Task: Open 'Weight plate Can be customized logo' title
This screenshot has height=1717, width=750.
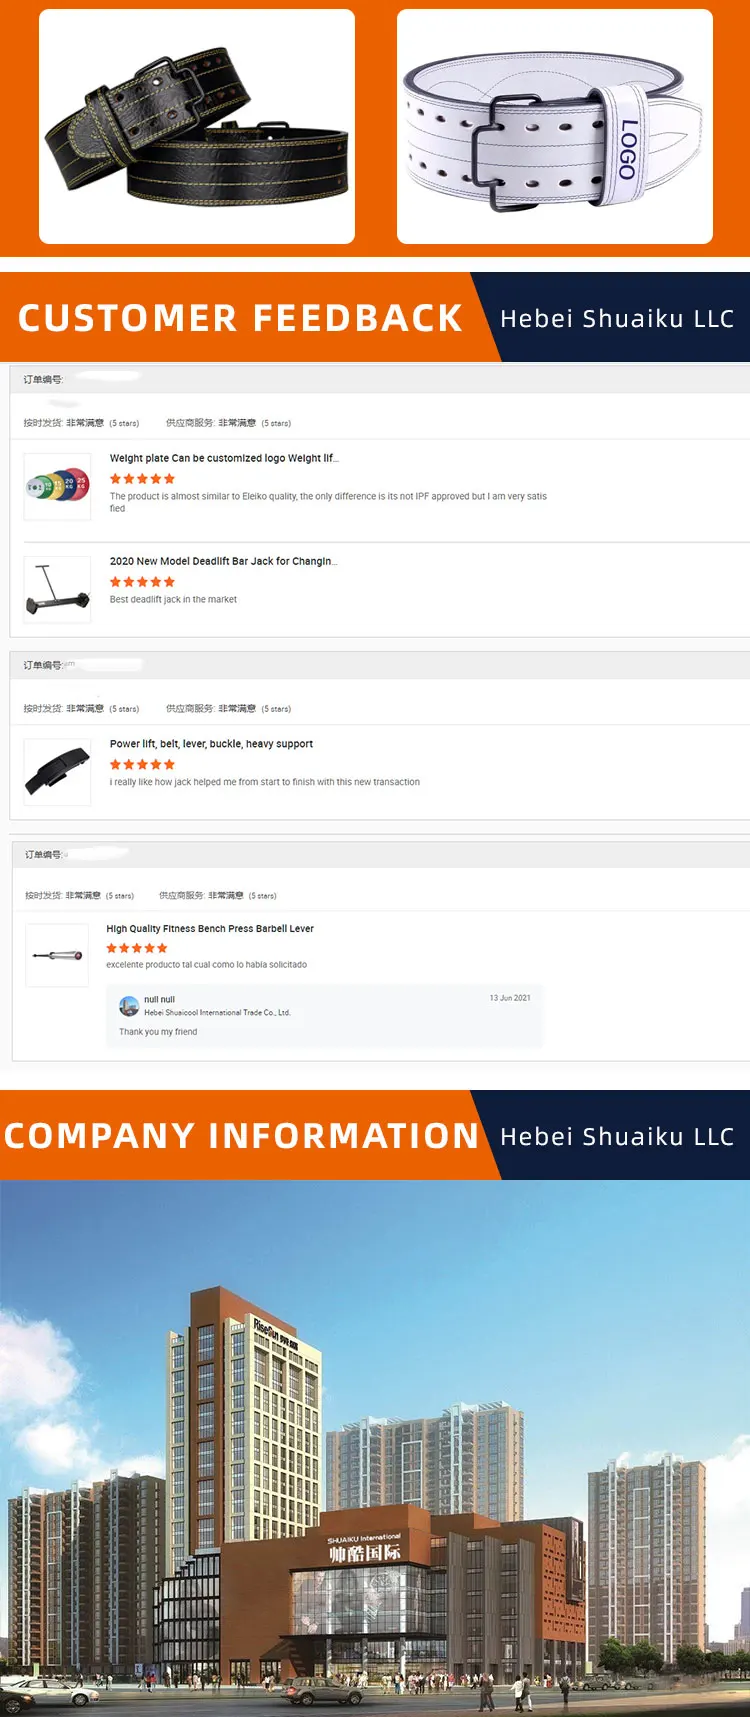Action: coord(224,458)
